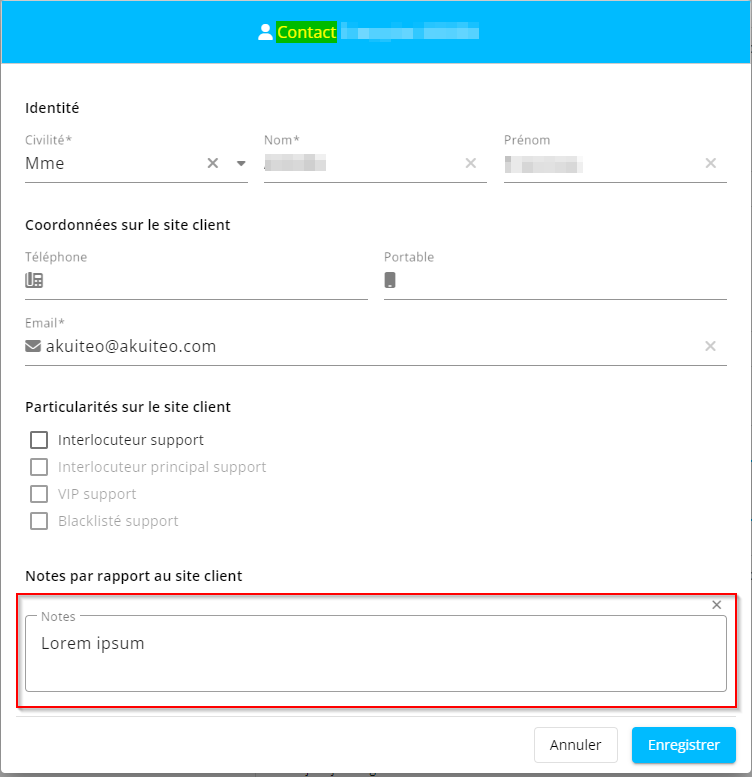Clear the Civilité selection
Viewport: 752px width, 777px height.
click(212, 163)
